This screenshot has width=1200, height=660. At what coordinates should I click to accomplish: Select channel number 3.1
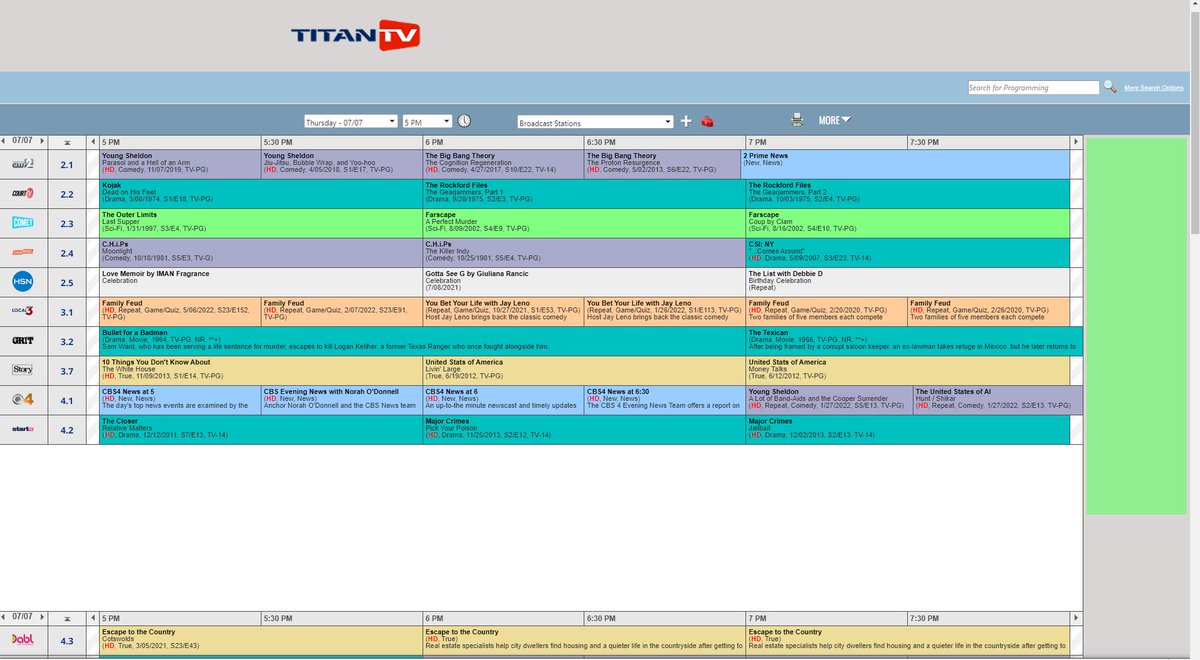pyautogui.click(x=67, y=312)
